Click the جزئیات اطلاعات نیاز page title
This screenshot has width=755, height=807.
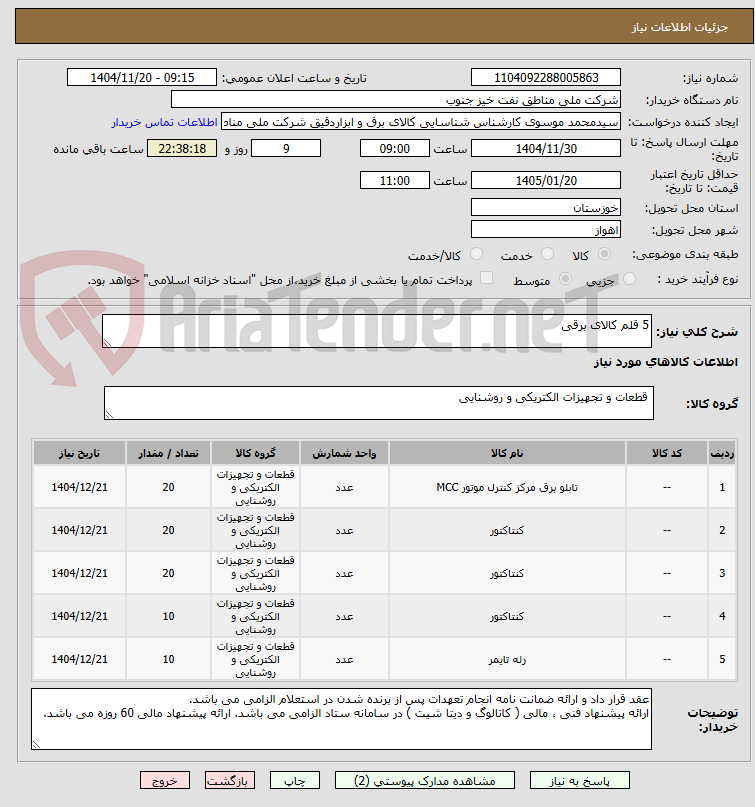coord(680,27)
